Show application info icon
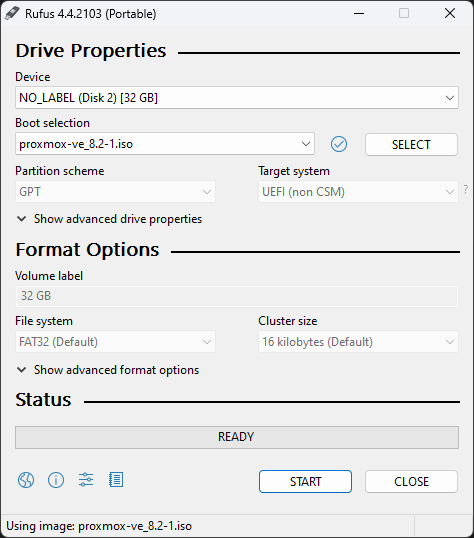474x538 pixels. [x=56, y=480]
